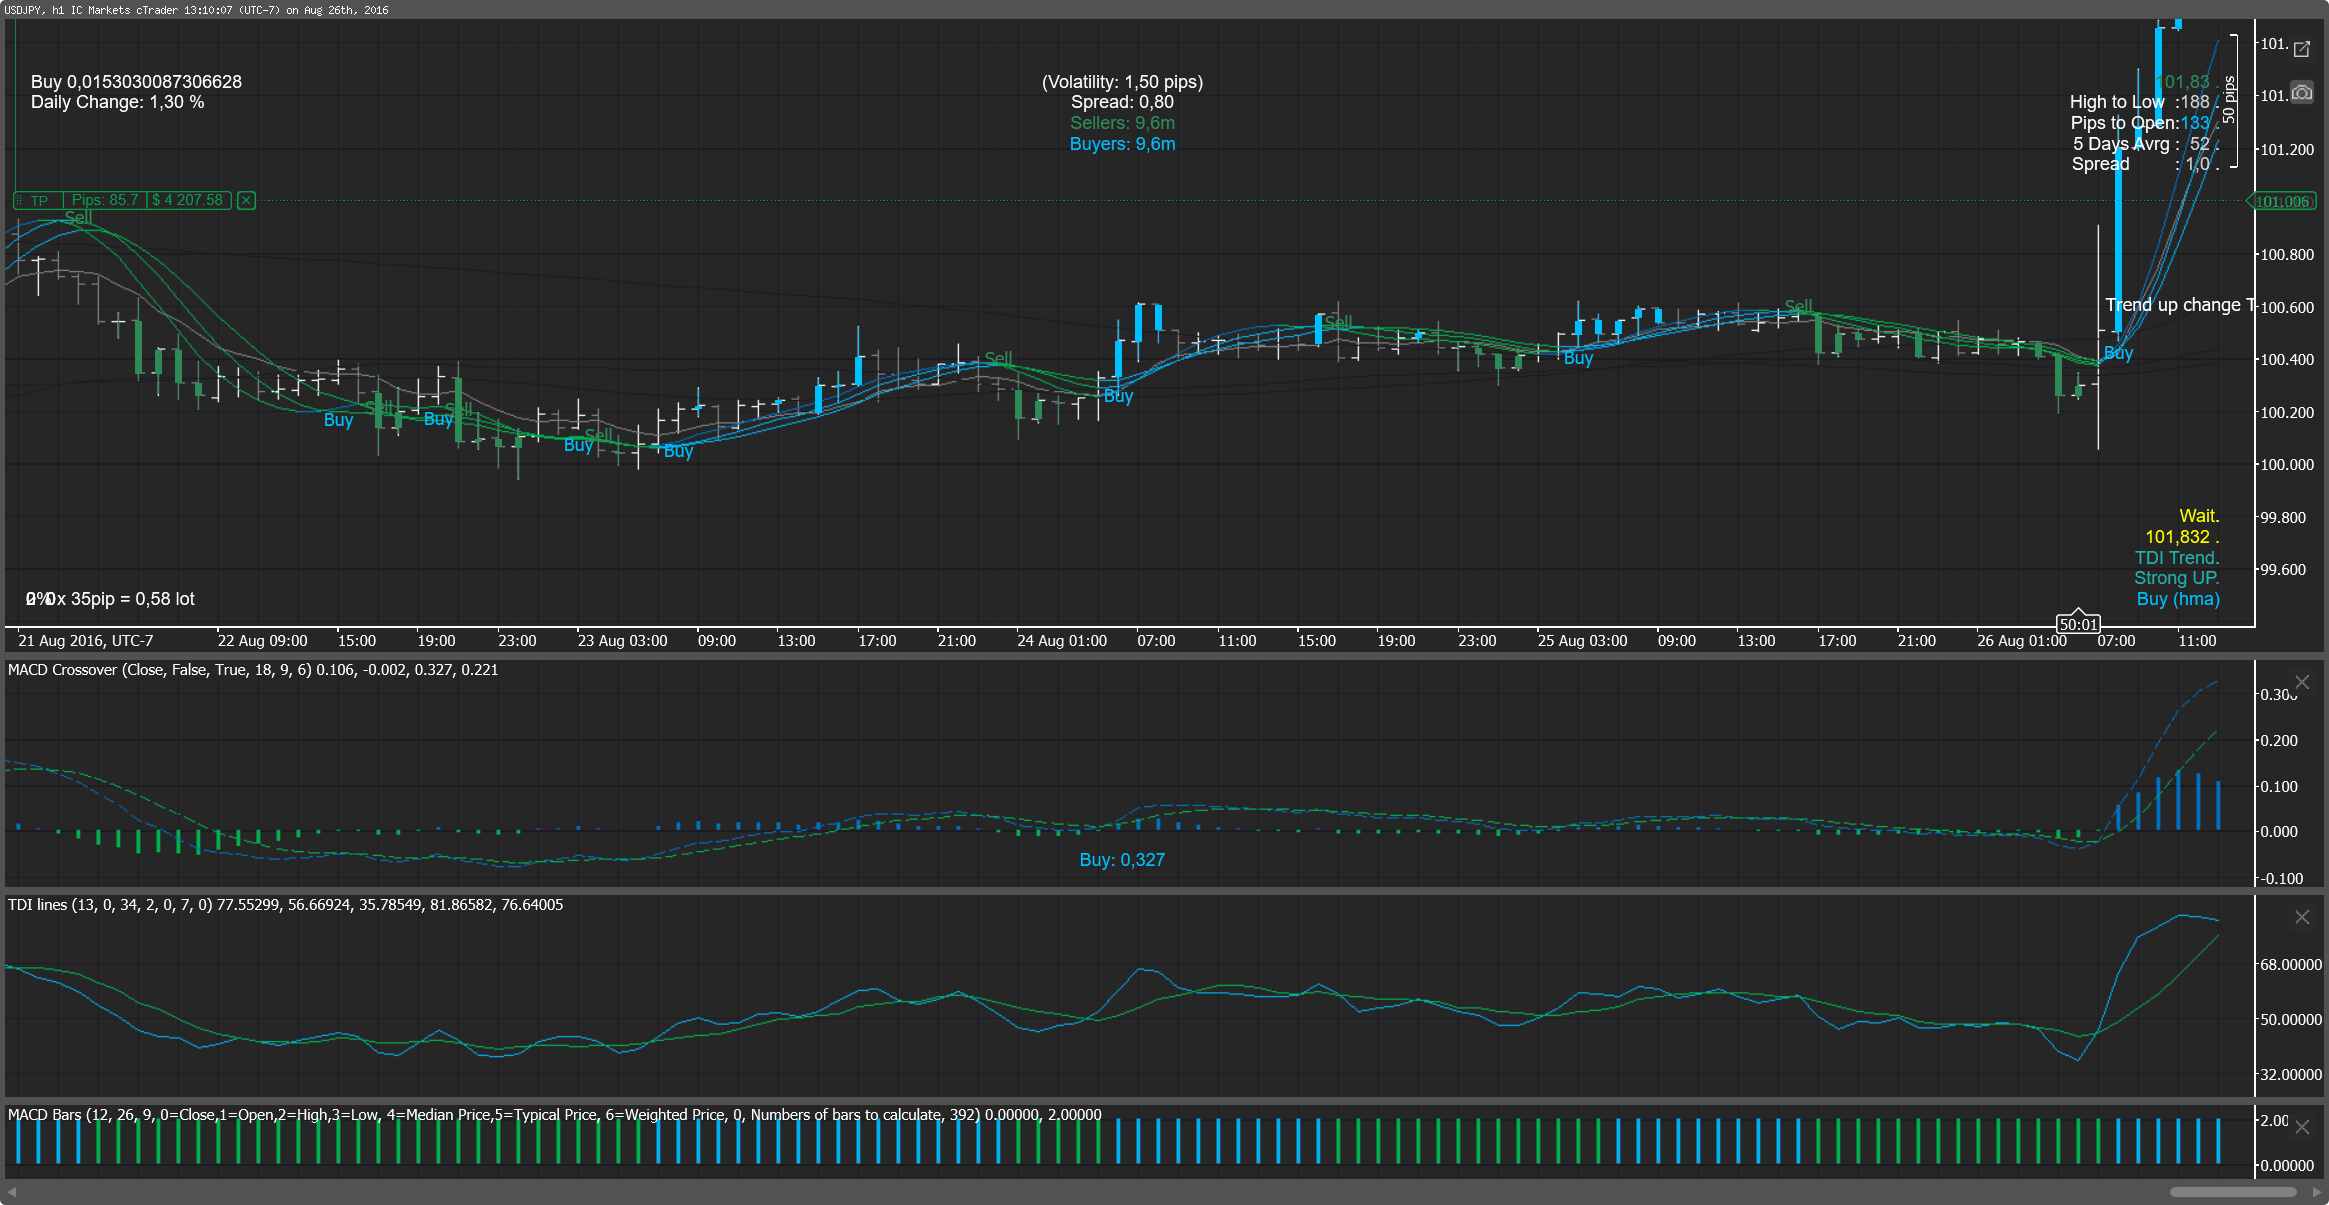The height and width of the screenshot is (1205, 2329).
Task: Click the '21 Aug 2016, UTC-7' time label
Action: pos(85,641)
